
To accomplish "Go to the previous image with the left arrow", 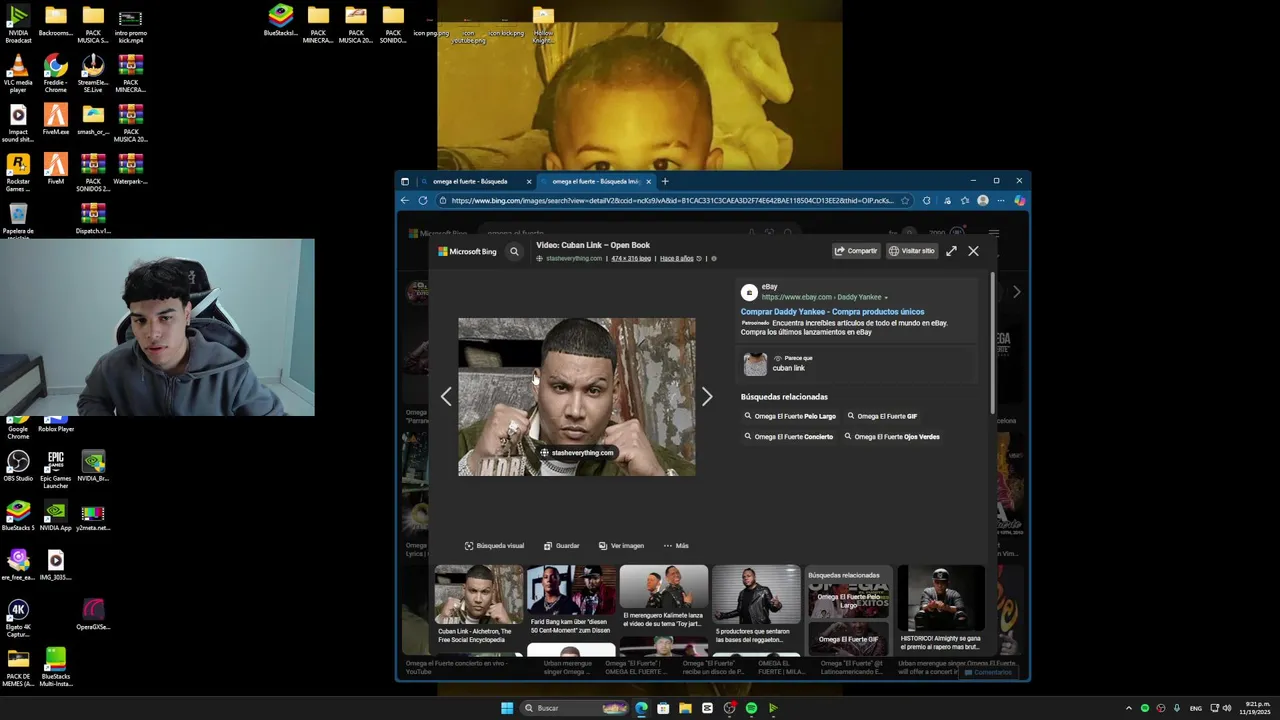I will point(446,396).
